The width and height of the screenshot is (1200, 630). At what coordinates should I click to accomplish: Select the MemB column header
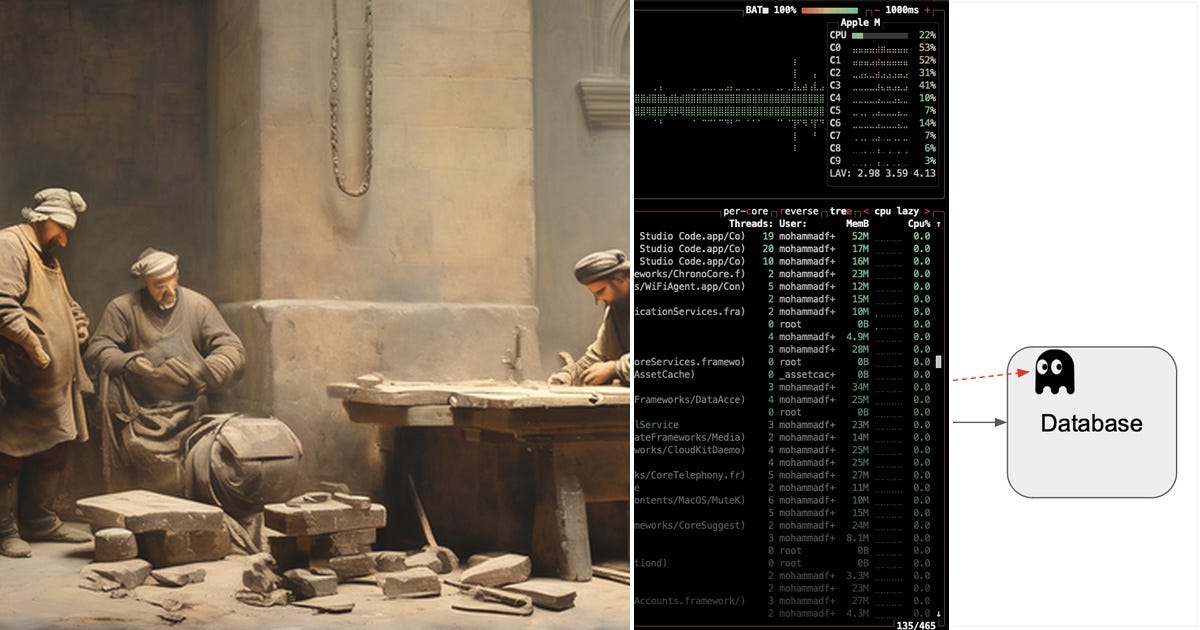[x=857, y=223]
